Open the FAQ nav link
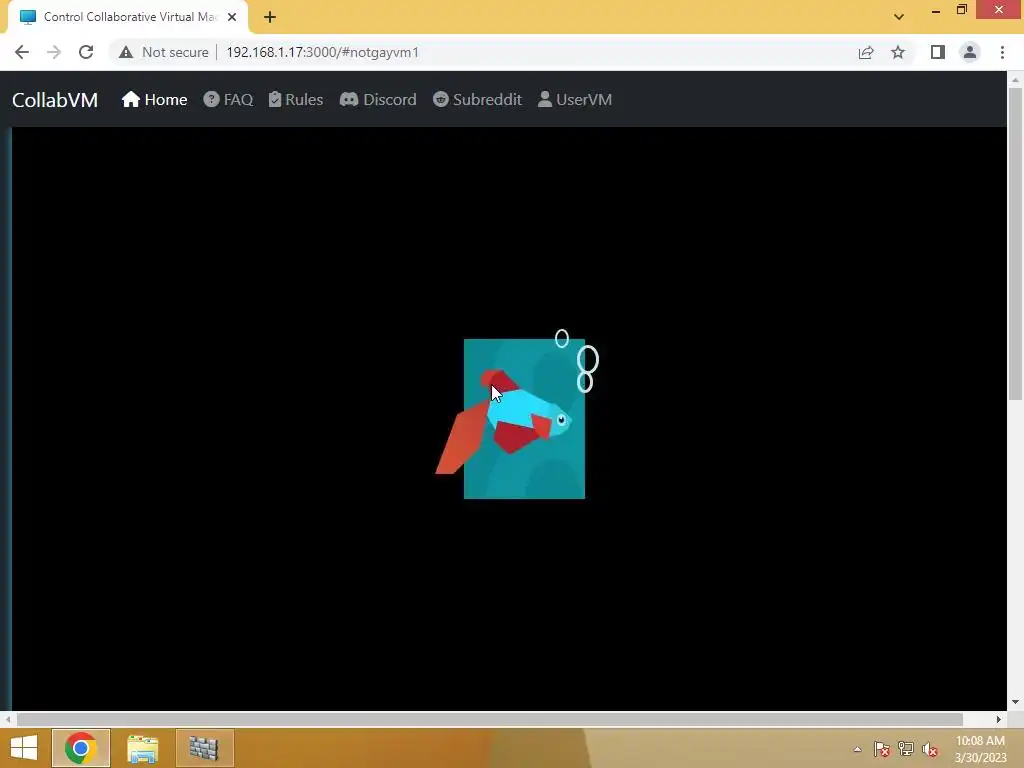The width and height of the screenshot is (1024, 768). click(x=228, y=99)
